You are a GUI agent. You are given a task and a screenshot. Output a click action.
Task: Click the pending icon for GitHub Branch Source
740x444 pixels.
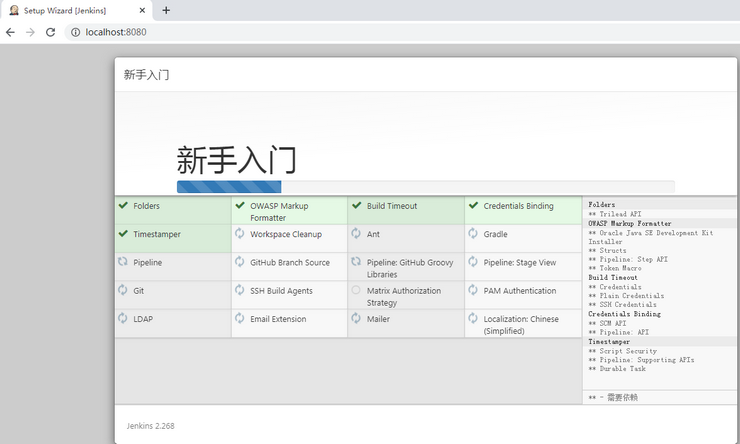(240, 261)
